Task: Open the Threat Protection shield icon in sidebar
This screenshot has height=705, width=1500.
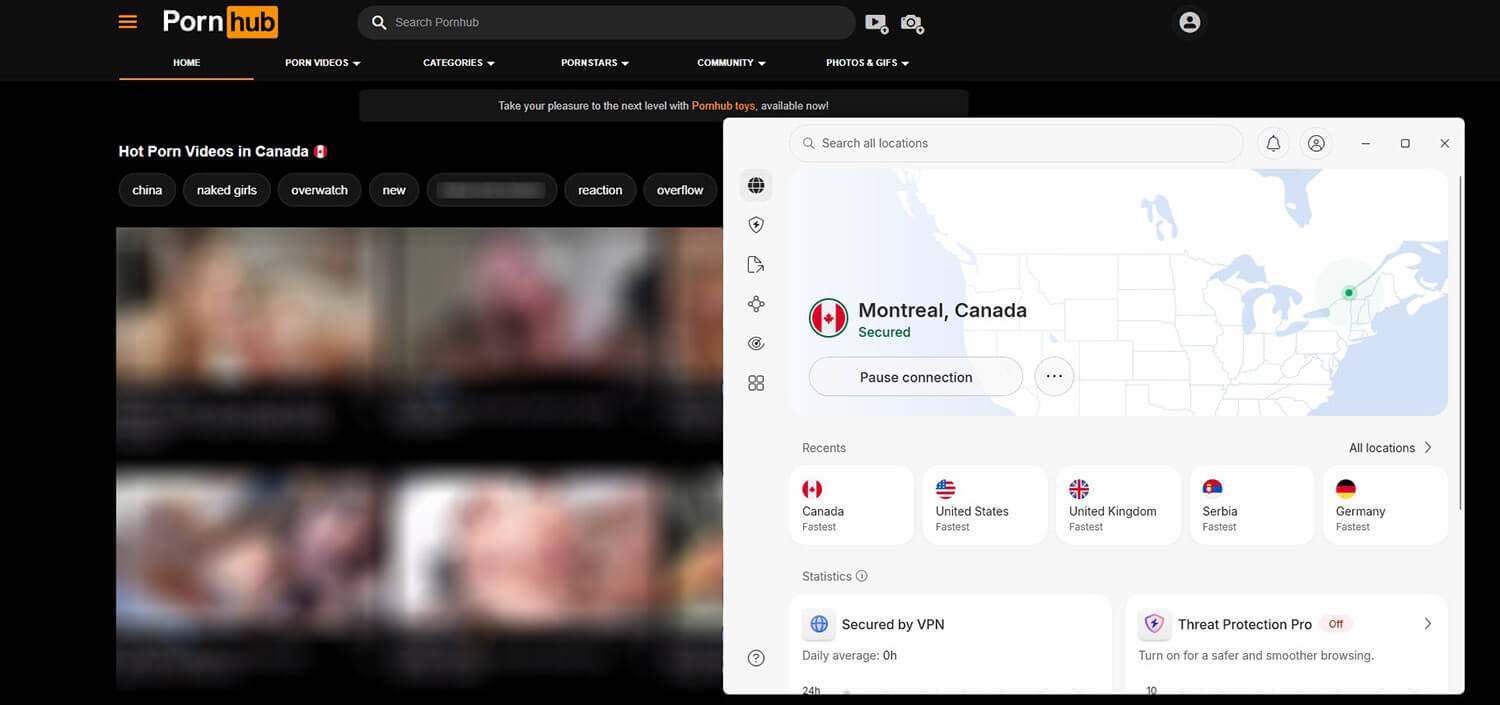Action: pos(756,225)
